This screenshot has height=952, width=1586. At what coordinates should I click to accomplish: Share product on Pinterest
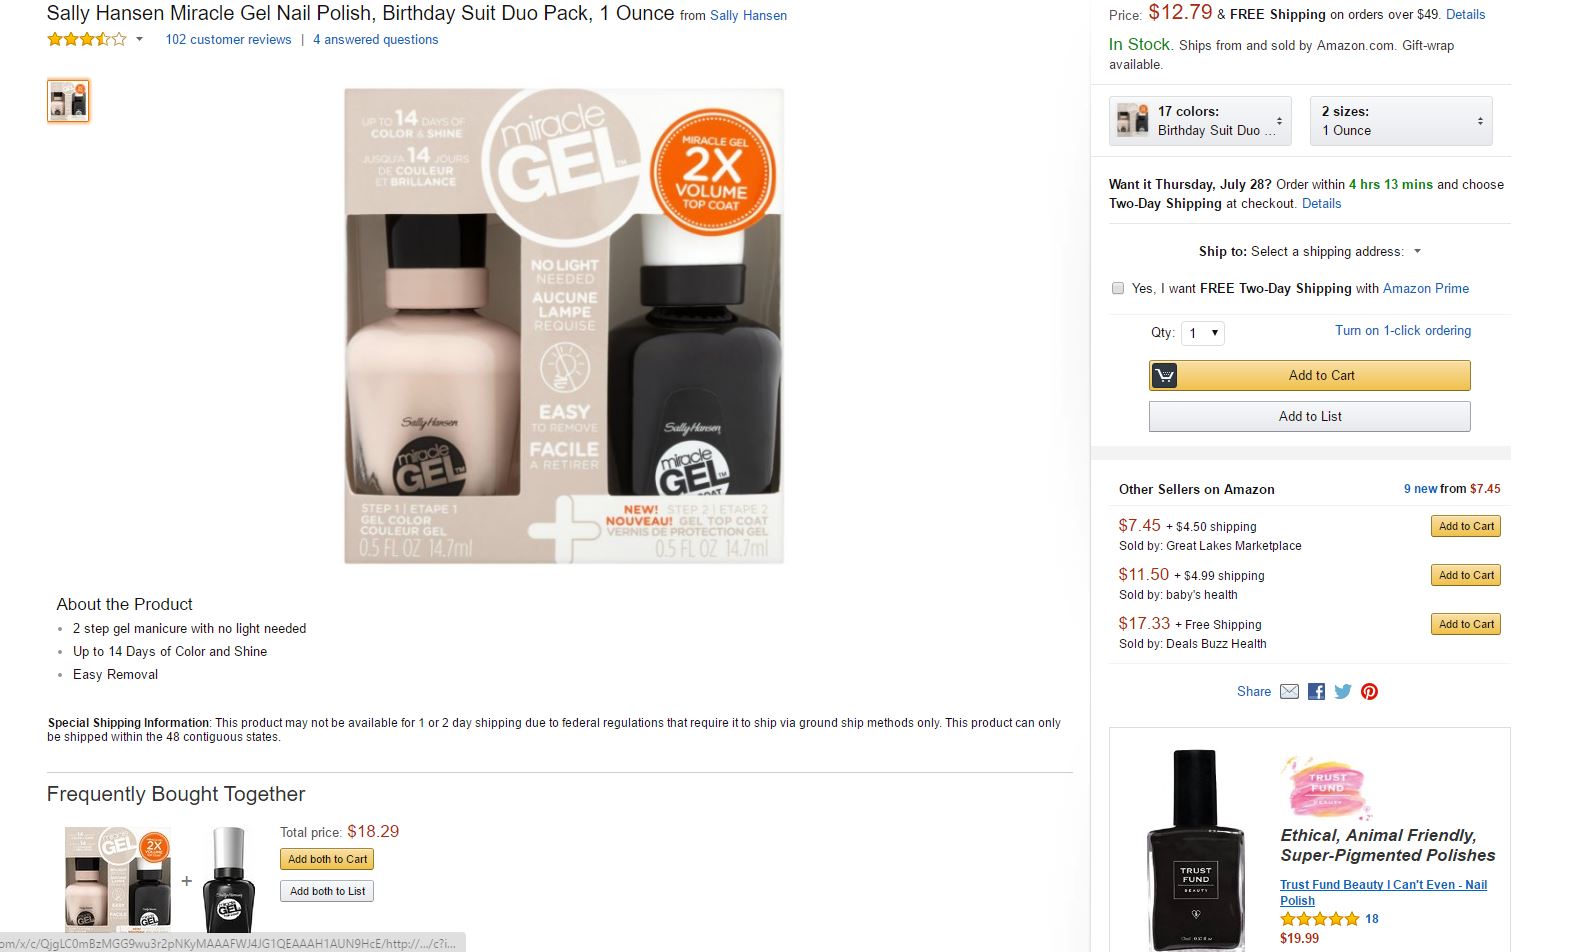[x=1370, y=692]
